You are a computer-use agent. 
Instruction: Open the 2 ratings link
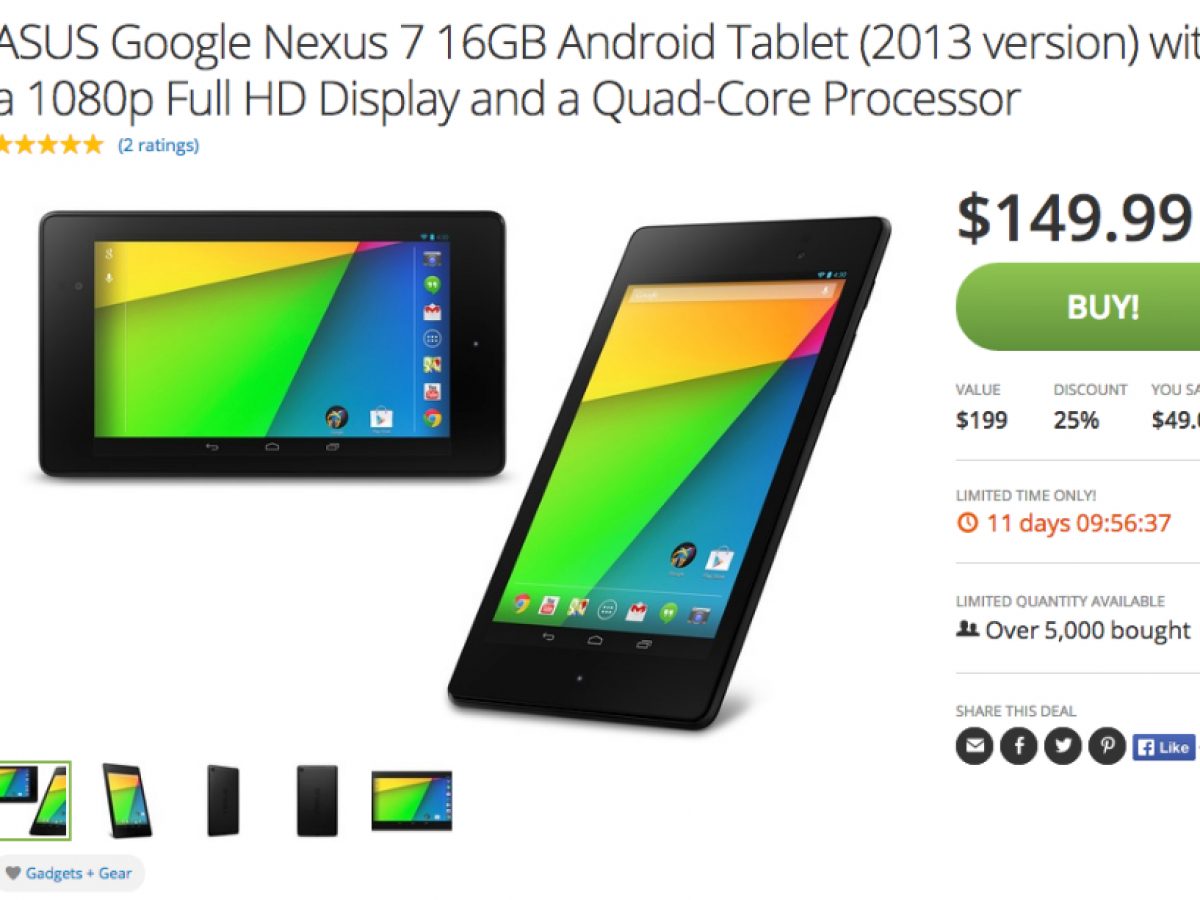pos(158,146)
